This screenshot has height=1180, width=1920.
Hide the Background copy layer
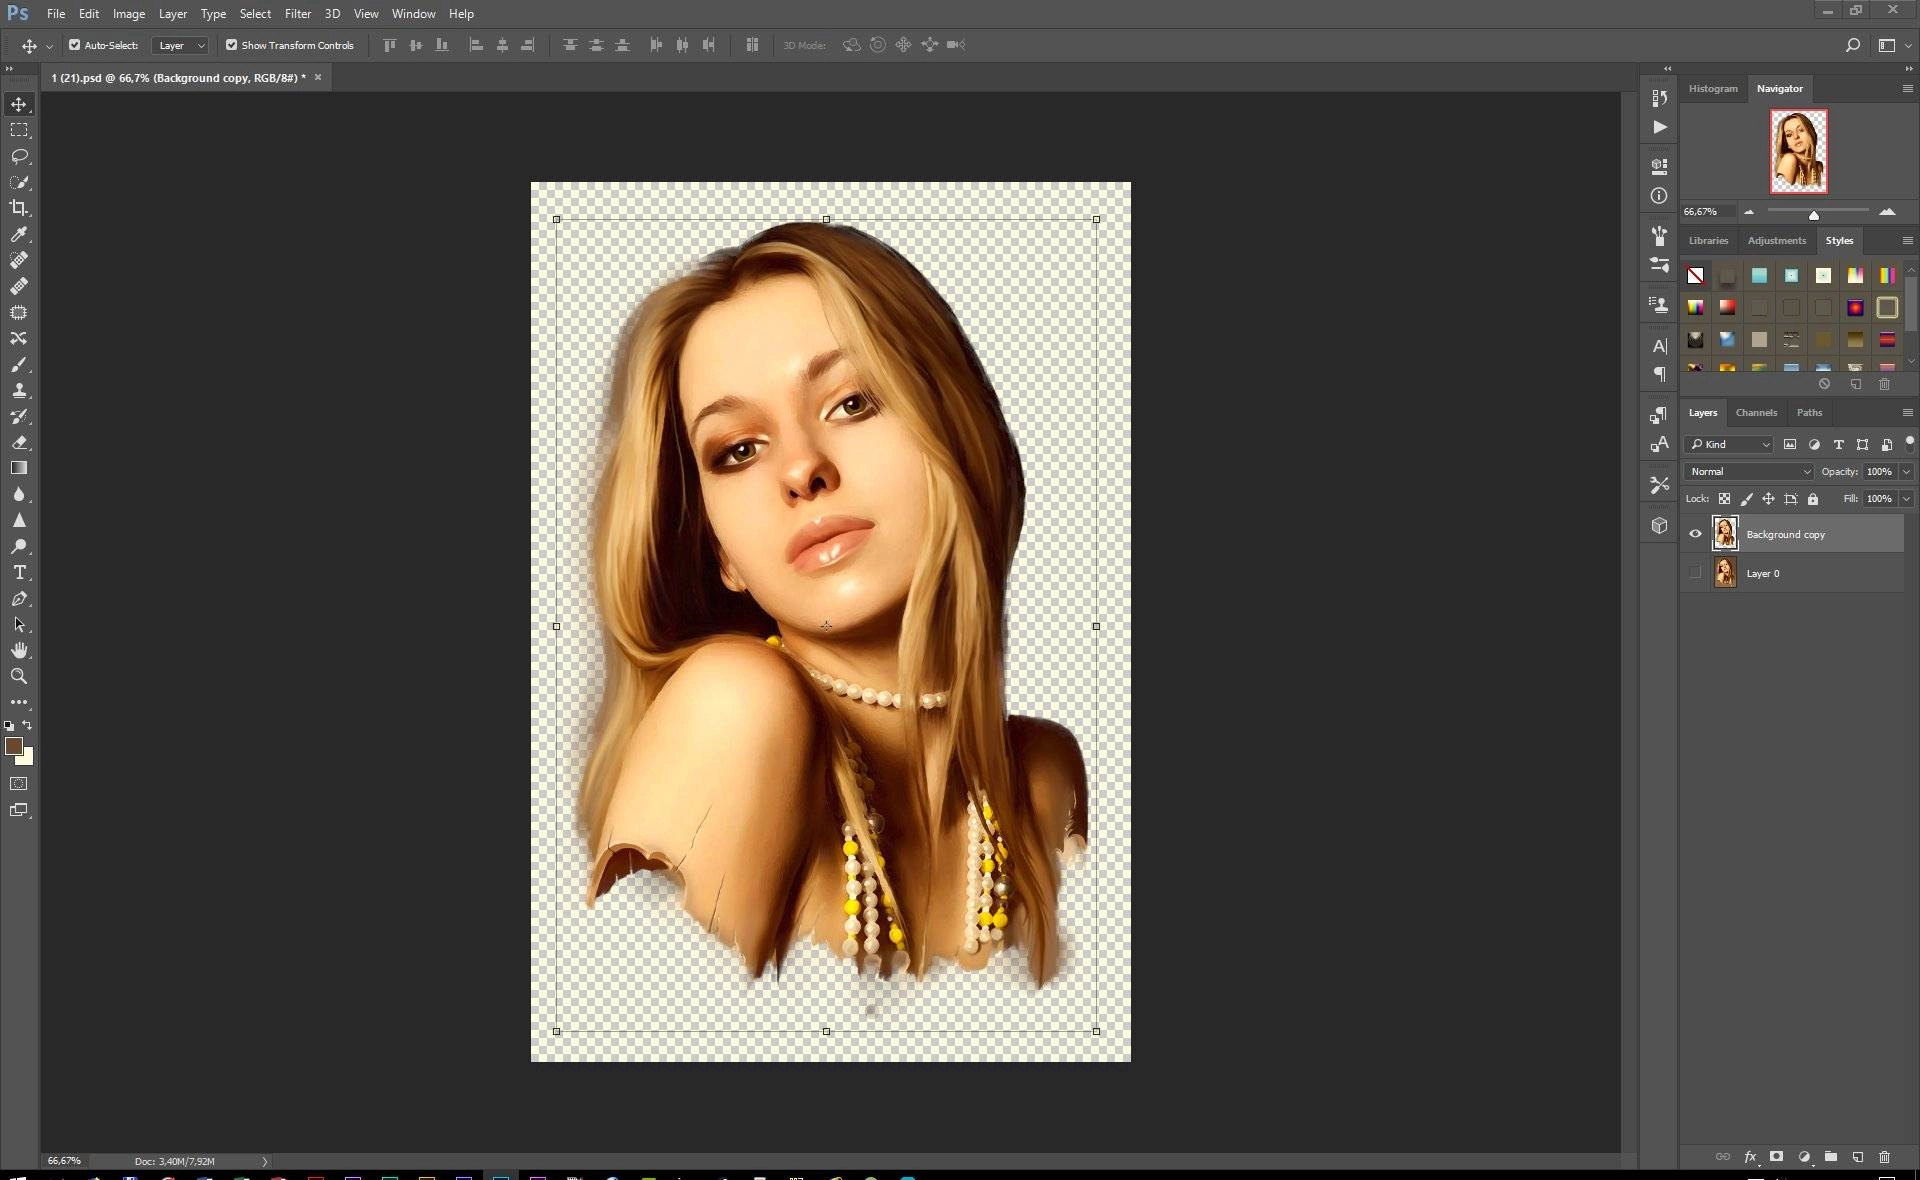1695,534
